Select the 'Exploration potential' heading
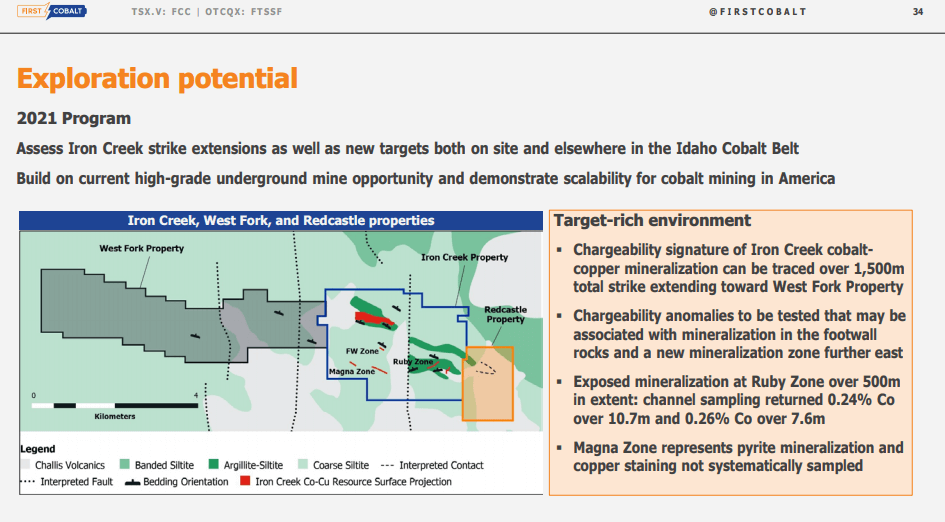Image resolution: width=945 pixels, height=522 pixels. (157, 78)
